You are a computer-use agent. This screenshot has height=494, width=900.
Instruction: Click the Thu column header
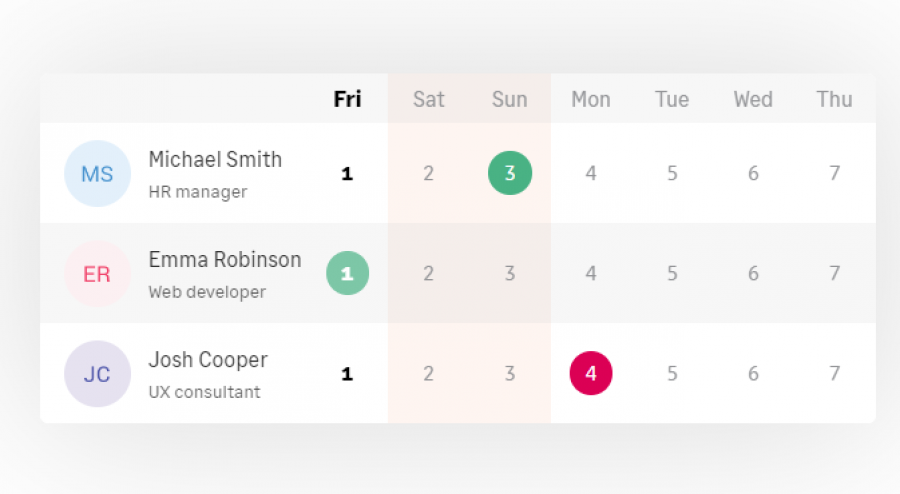pos(835,99)
